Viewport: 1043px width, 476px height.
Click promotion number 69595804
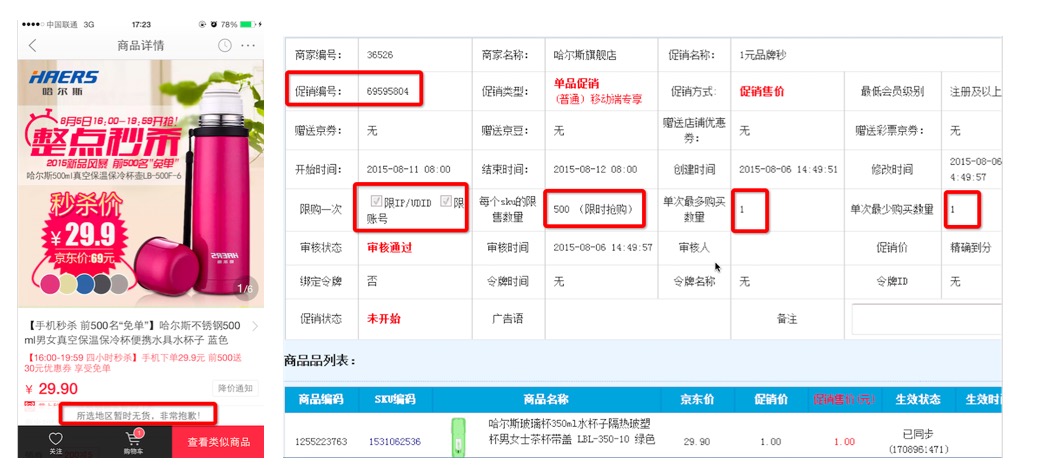coord(388,92)
